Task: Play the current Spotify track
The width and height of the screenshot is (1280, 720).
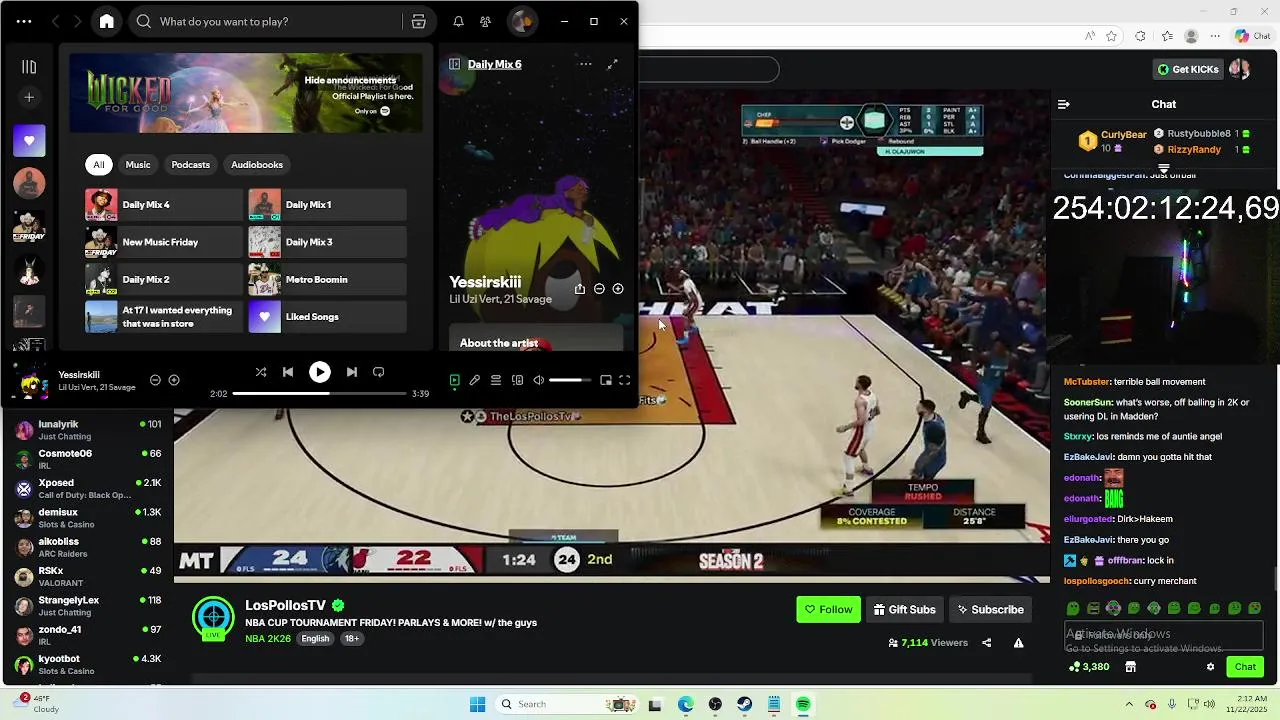Action: point(320,372)
